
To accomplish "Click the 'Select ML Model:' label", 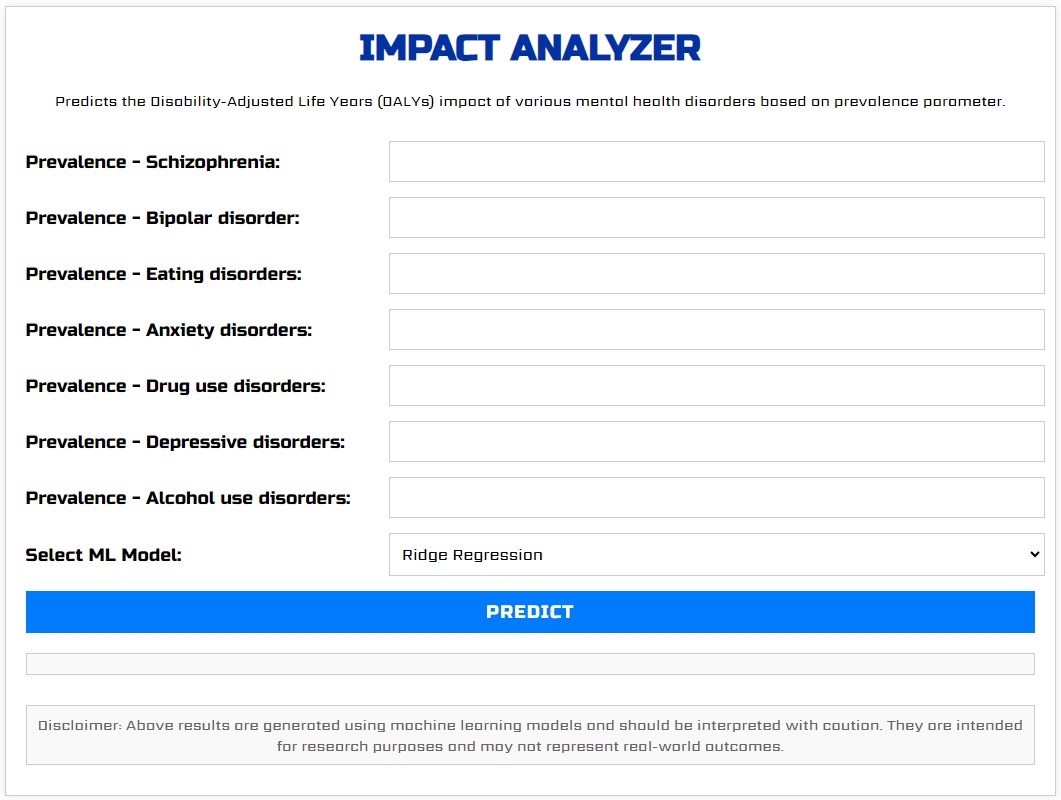I will [104, 555].
